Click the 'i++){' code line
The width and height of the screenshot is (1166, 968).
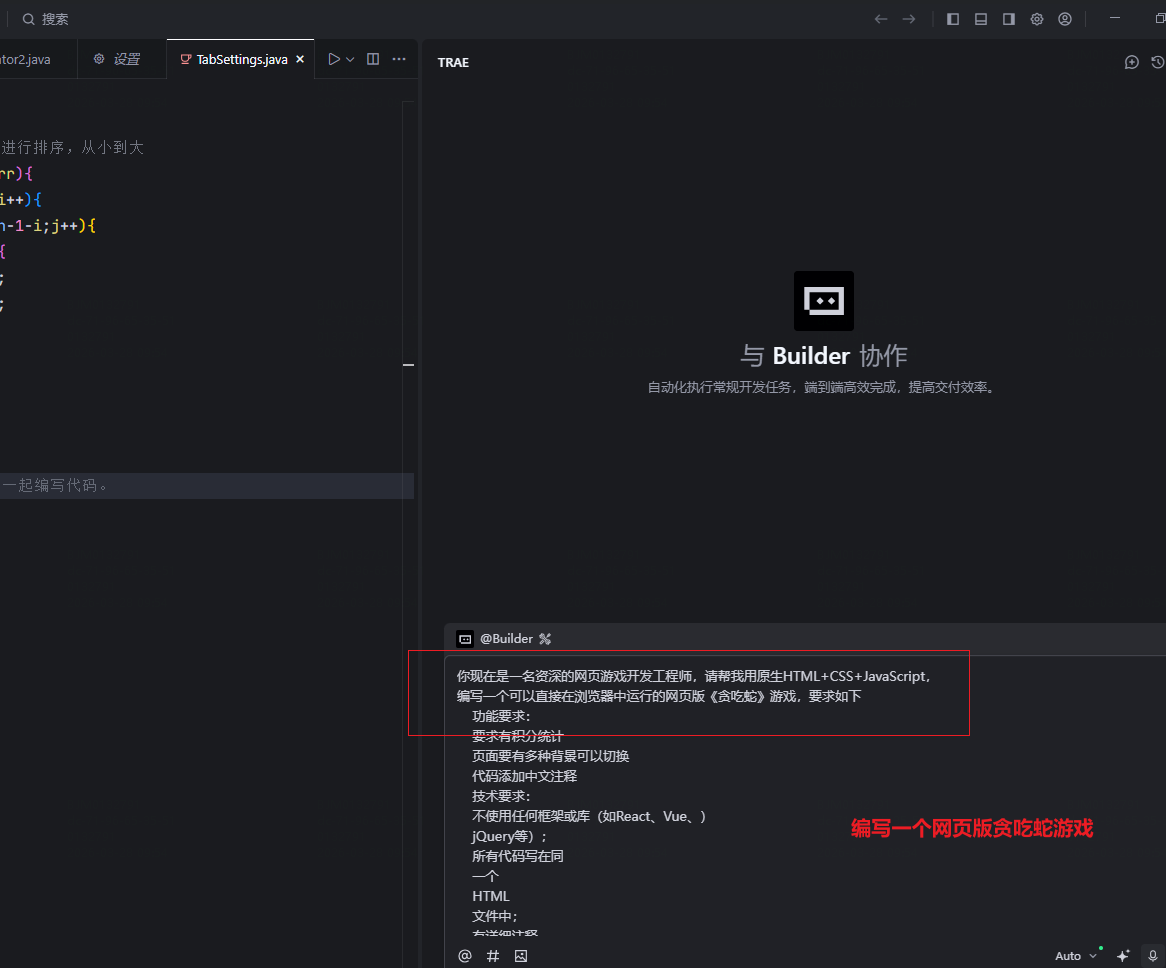point(21,199)
